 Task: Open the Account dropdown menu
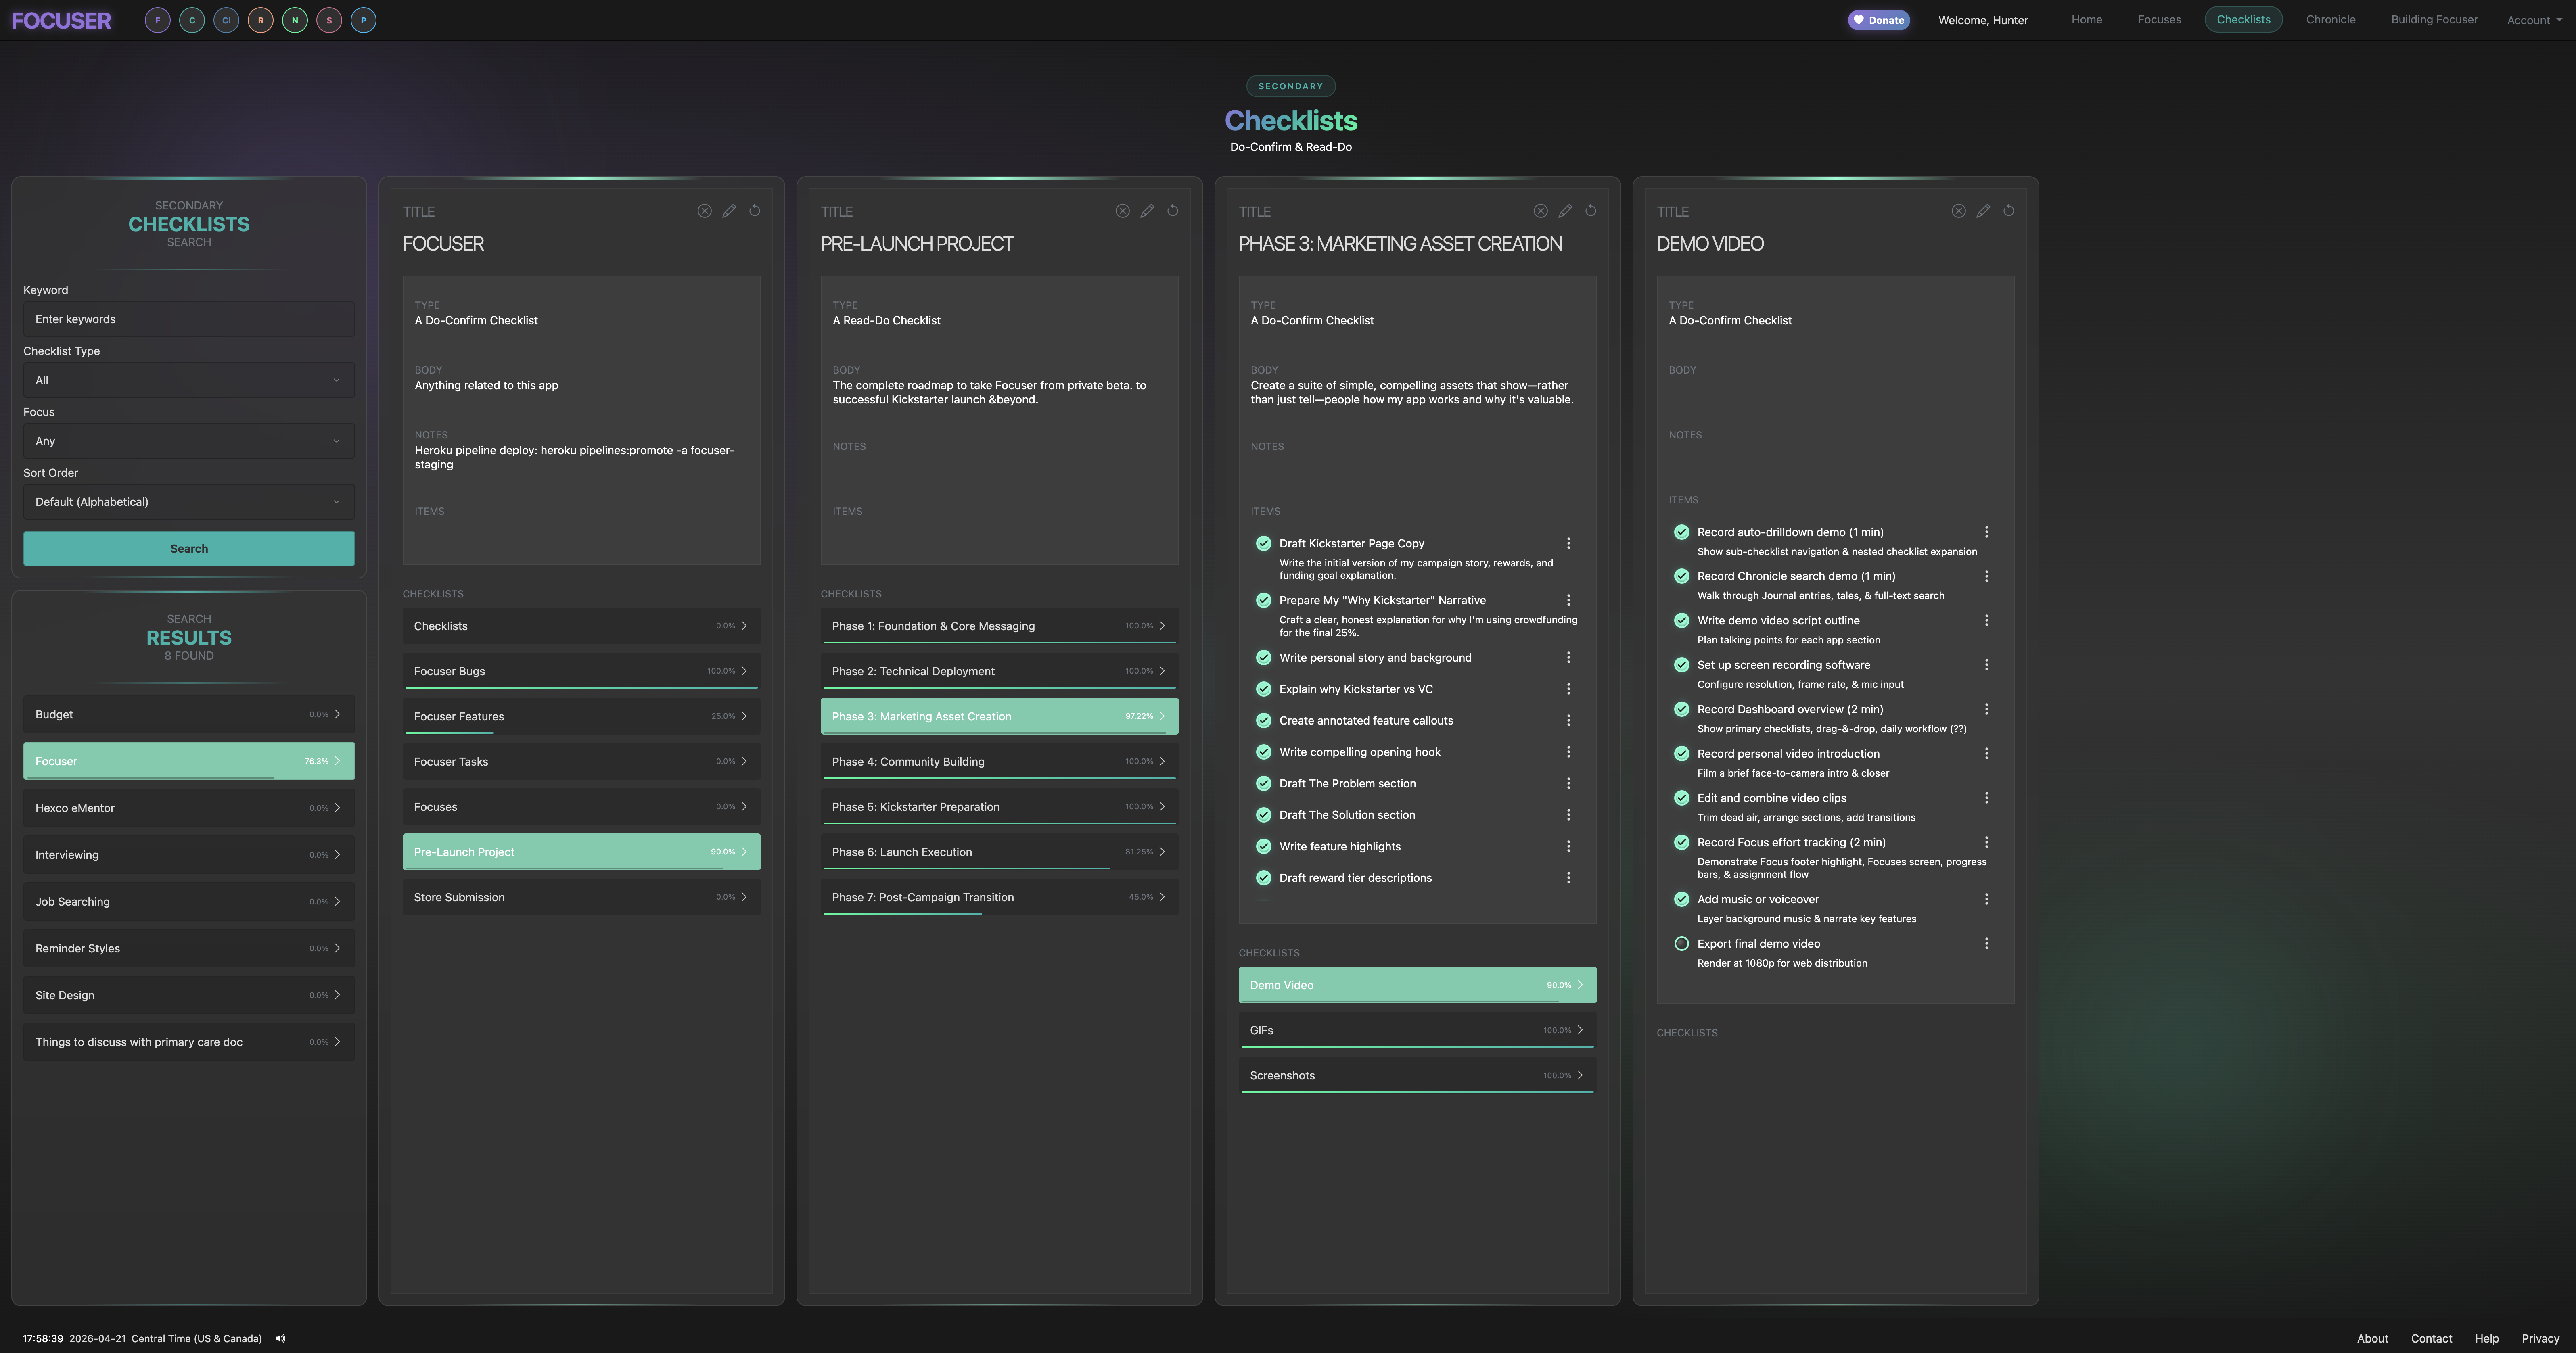(2534, 20)
